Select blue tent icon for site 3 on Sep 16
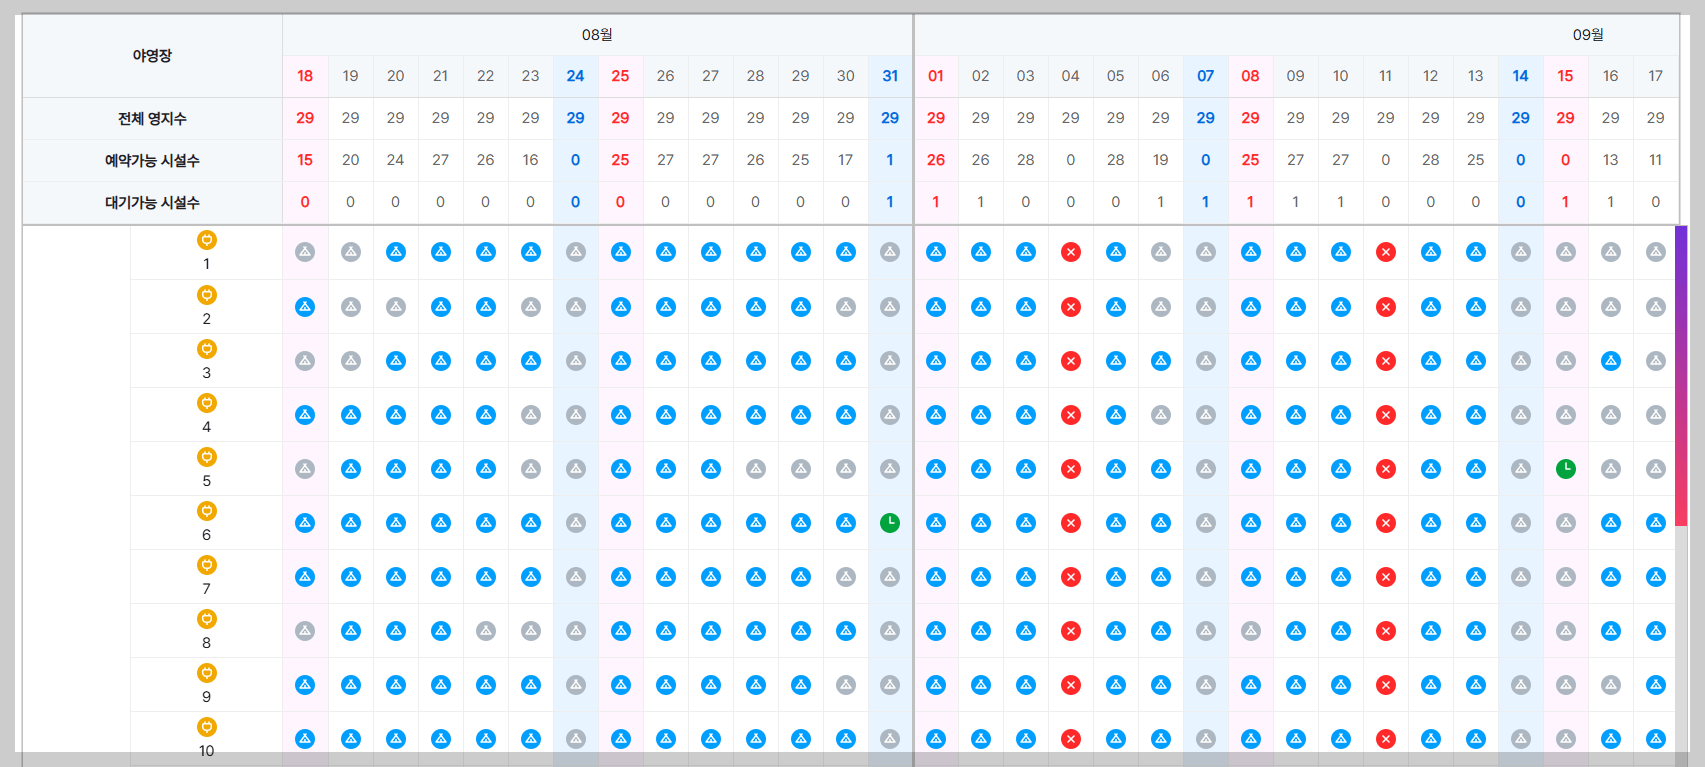 1611,361
